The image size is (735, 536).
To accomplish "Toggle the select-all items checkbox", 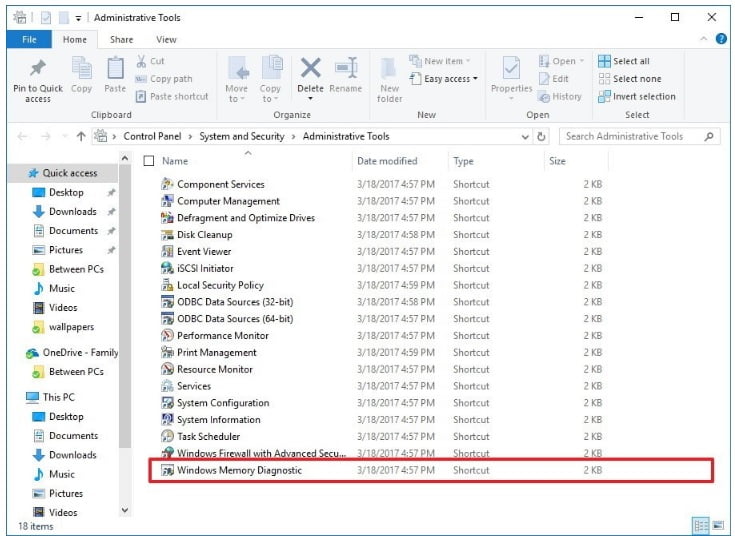I will (x=149, y=161).
